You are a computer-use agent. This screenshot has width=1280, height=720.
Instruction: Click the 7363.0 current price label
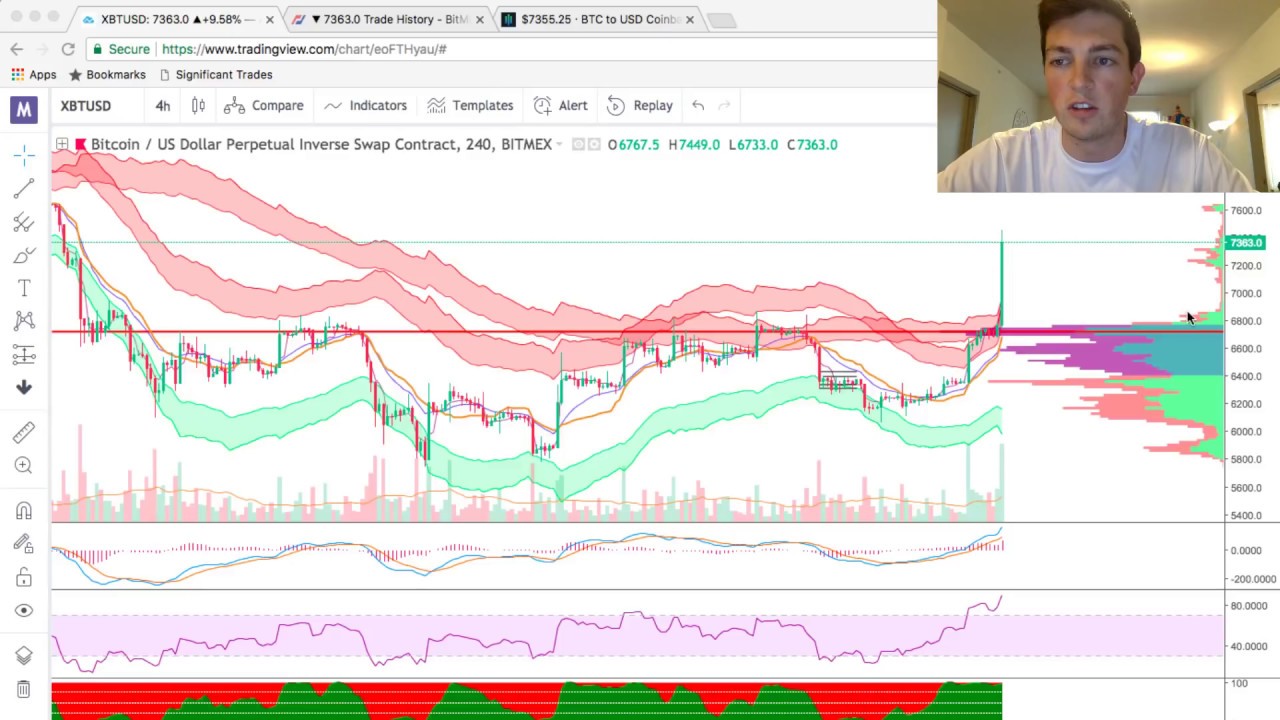(1246, 243)
